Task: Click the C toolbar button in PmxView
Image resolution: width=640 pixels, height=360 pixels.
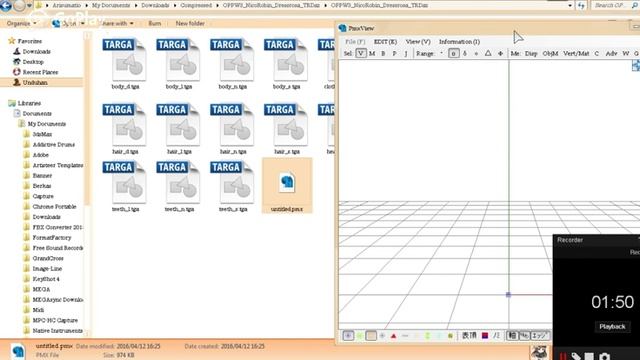Action: click(596, 53)
